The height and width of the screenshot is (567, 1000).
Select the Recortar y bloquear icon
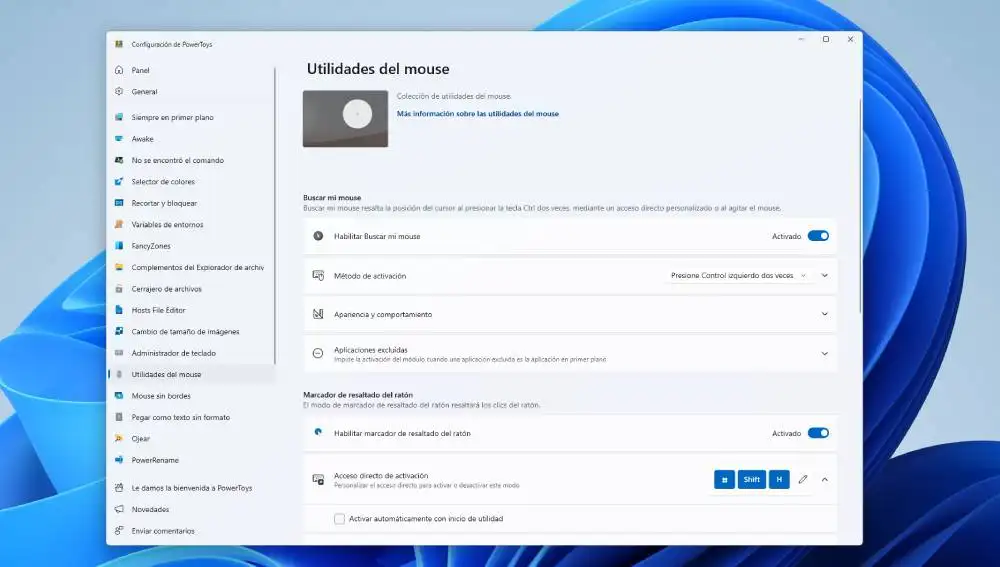tap(119, 203)
